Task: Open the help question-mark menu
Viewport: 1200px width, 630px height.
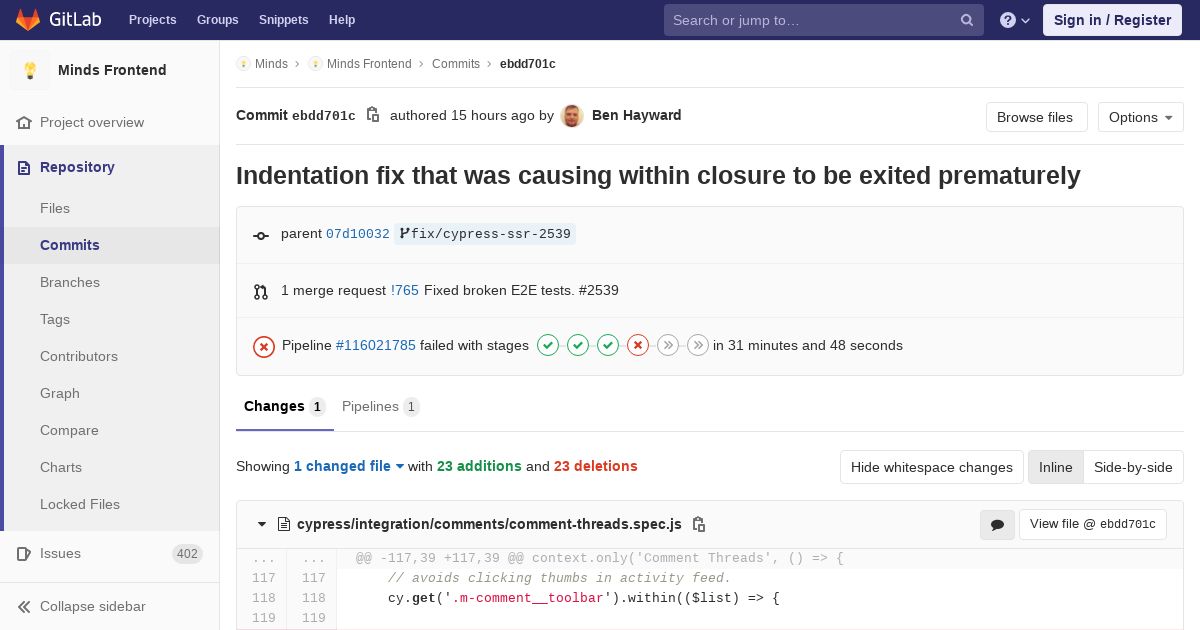Action: [1015, 20]
